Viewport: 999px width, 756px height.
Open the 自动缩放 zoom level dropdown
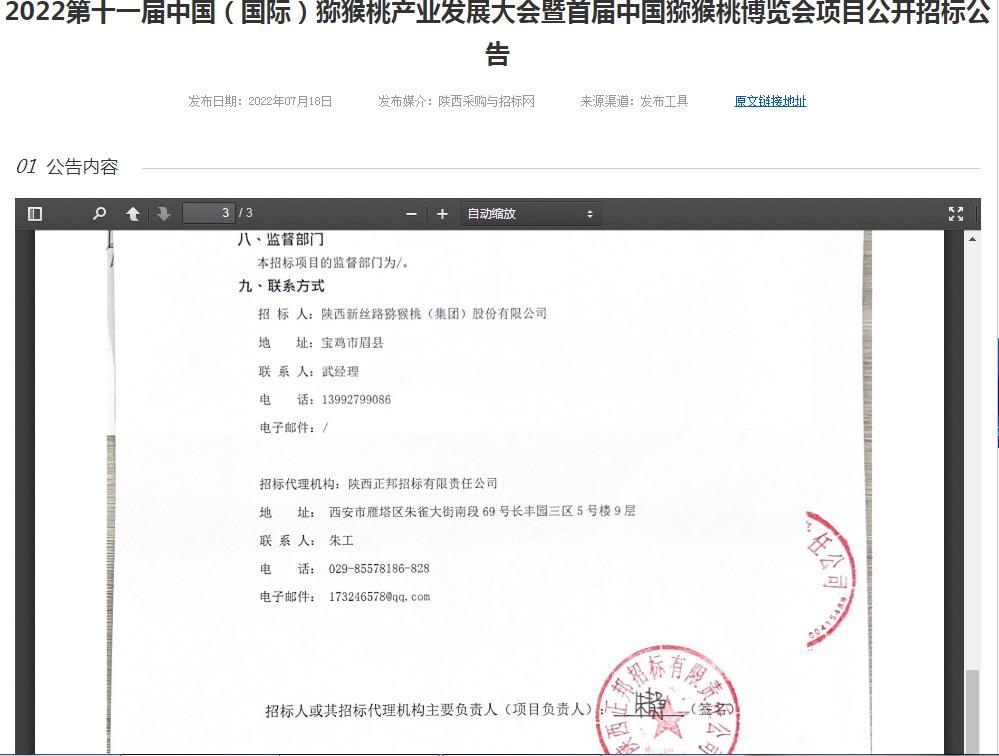[531, 214]
